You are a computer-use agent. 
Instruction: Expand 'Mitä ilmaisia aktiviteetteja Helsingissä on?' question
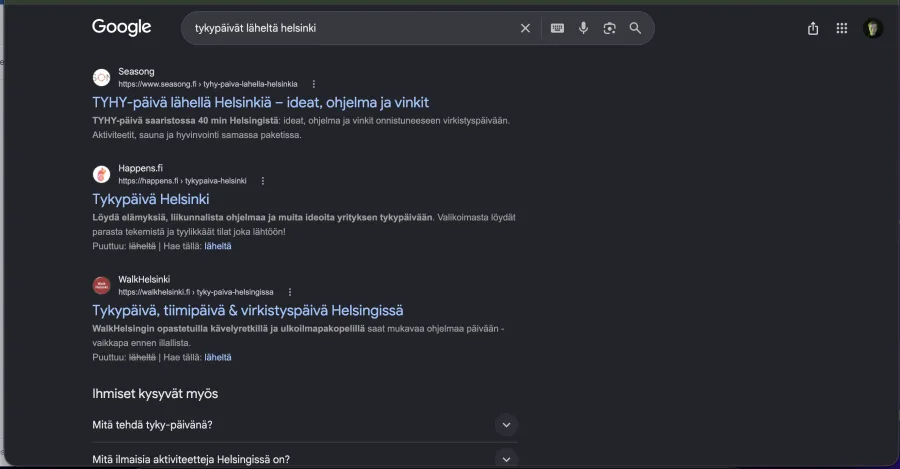pos(305,459)
